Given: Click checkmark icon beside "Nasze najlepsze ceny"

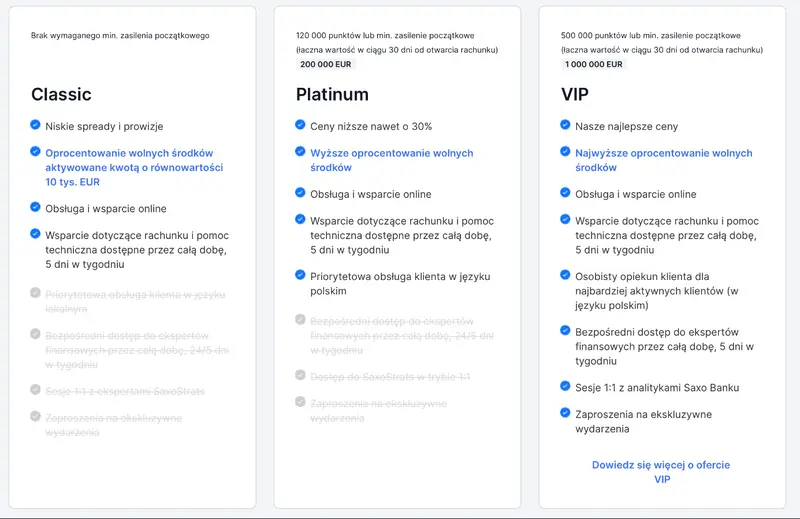Looking at the screenshot, I should point(566,125).
